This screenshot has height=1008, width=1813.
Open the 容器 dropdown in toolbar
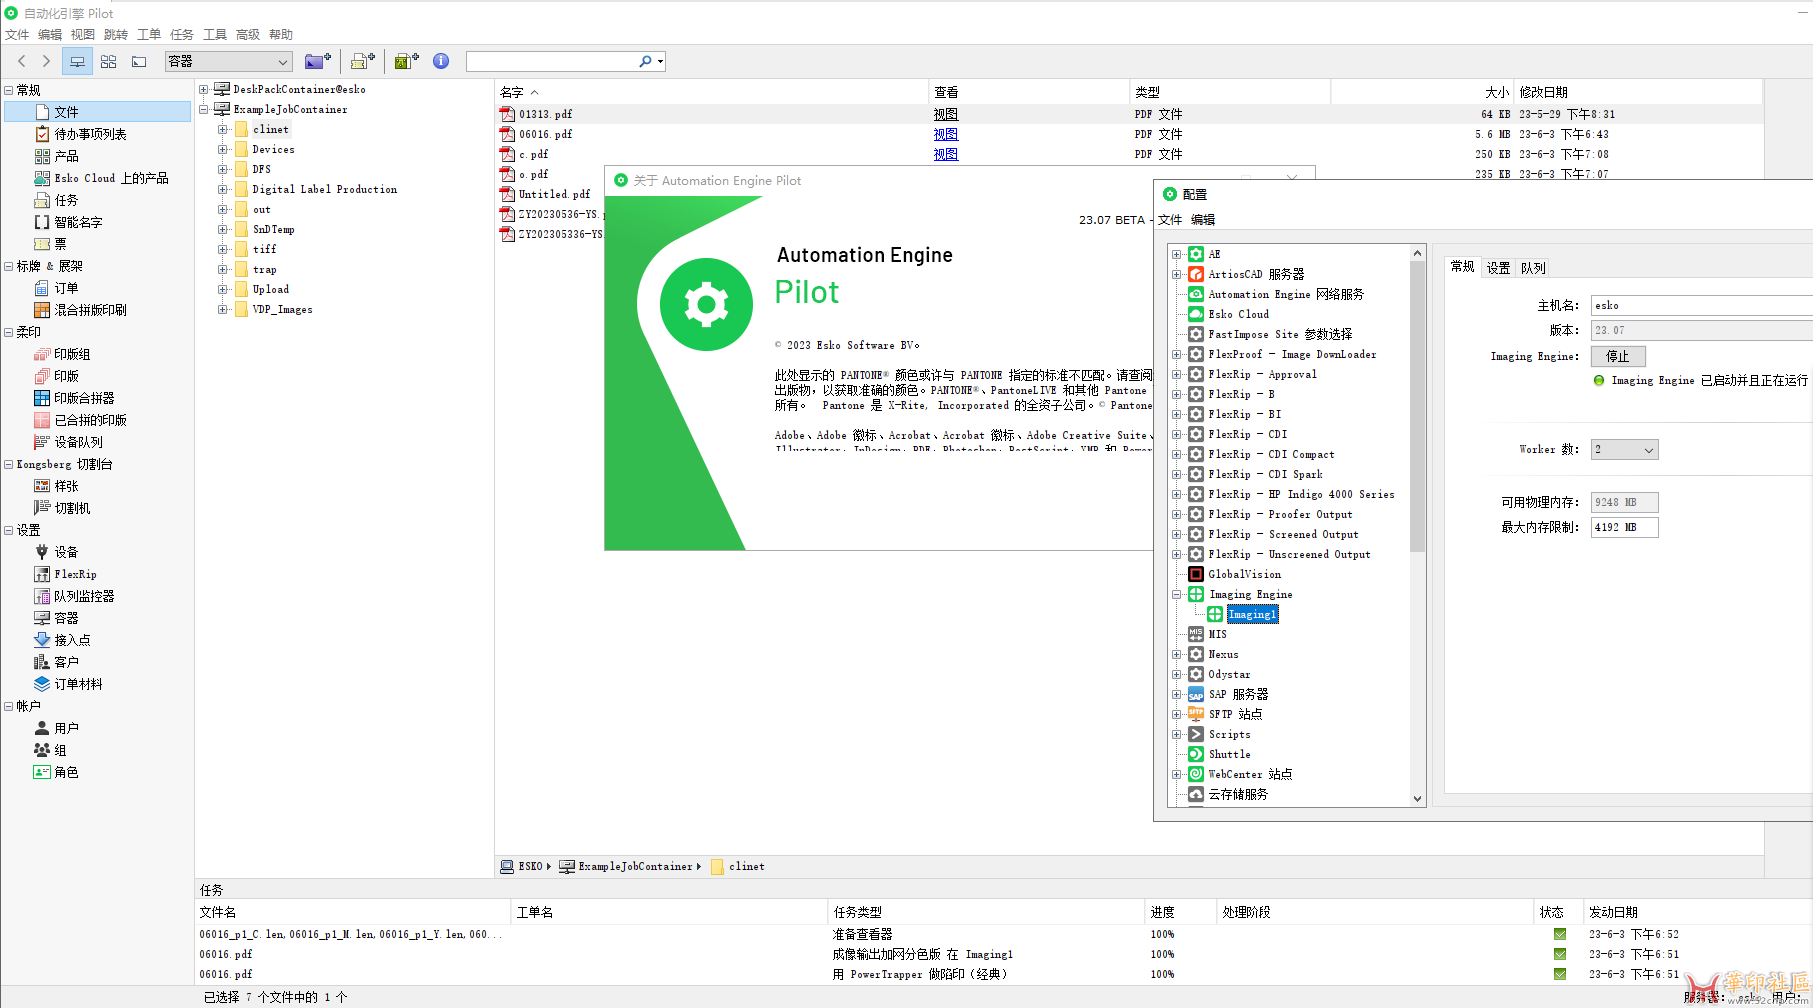[x=229, y=61]
